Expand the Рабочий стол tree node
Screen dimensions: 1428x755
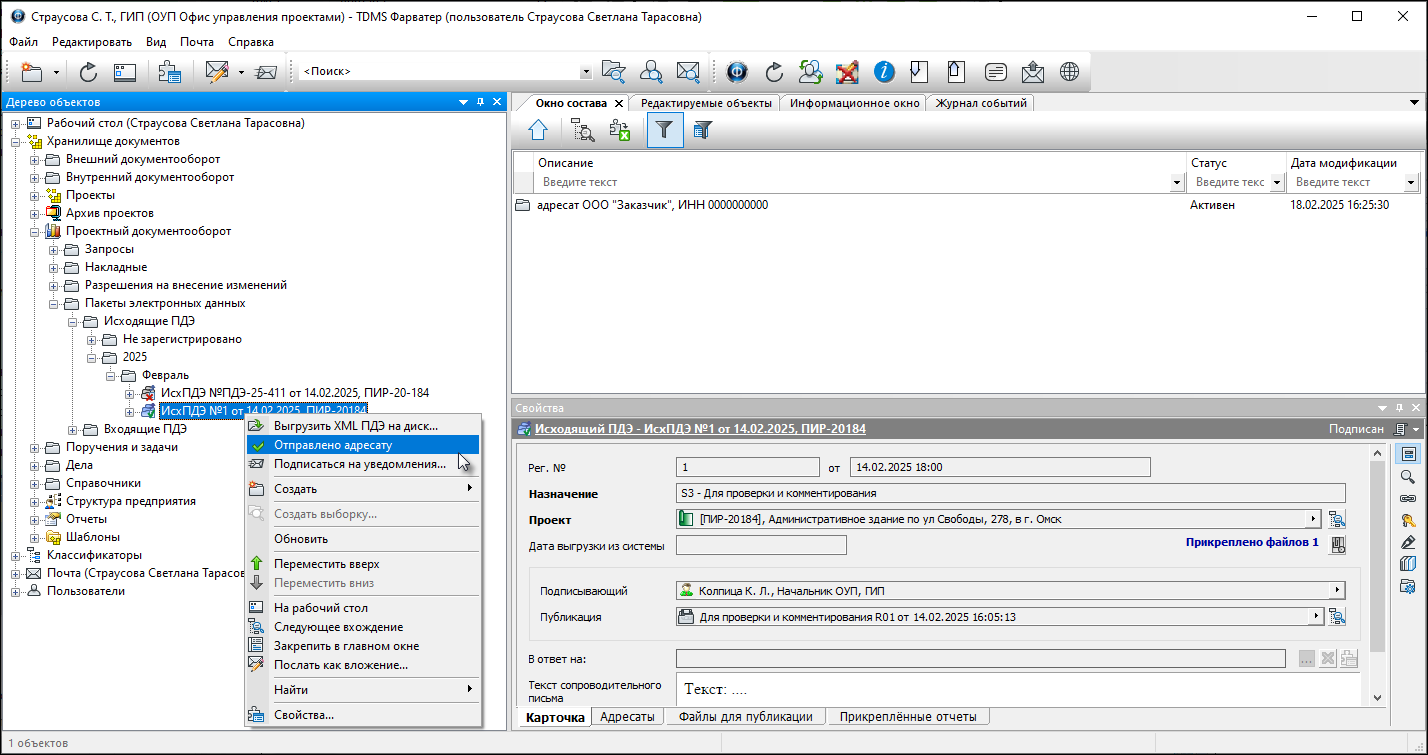tap(16, 123)
